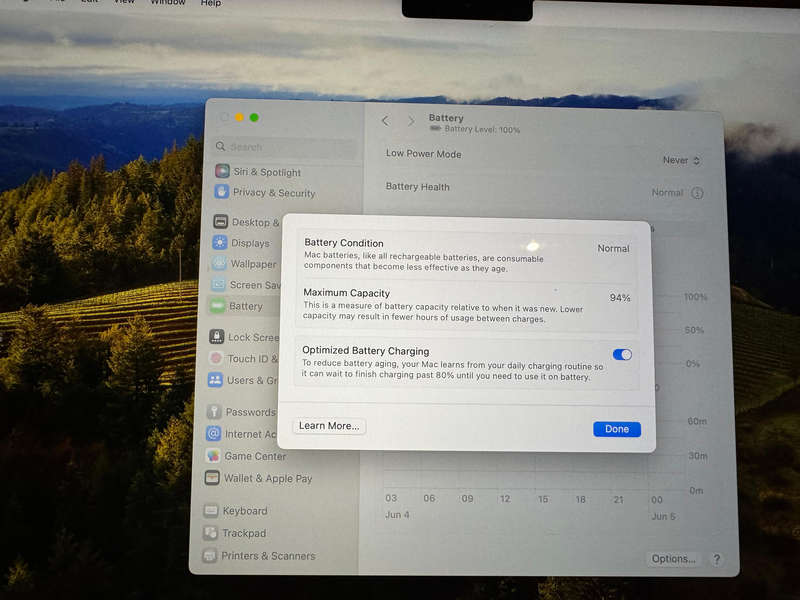Open the Window menu in menu bar
Screen dimensions: 800x600
[168, 3]
